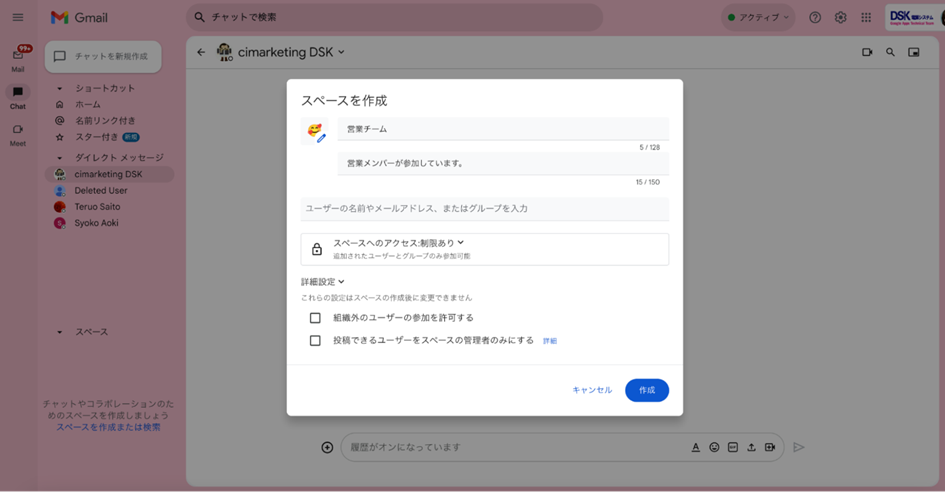Open the settings gear icon
Screen dimensions: 945x492
(x=841, y=18)
